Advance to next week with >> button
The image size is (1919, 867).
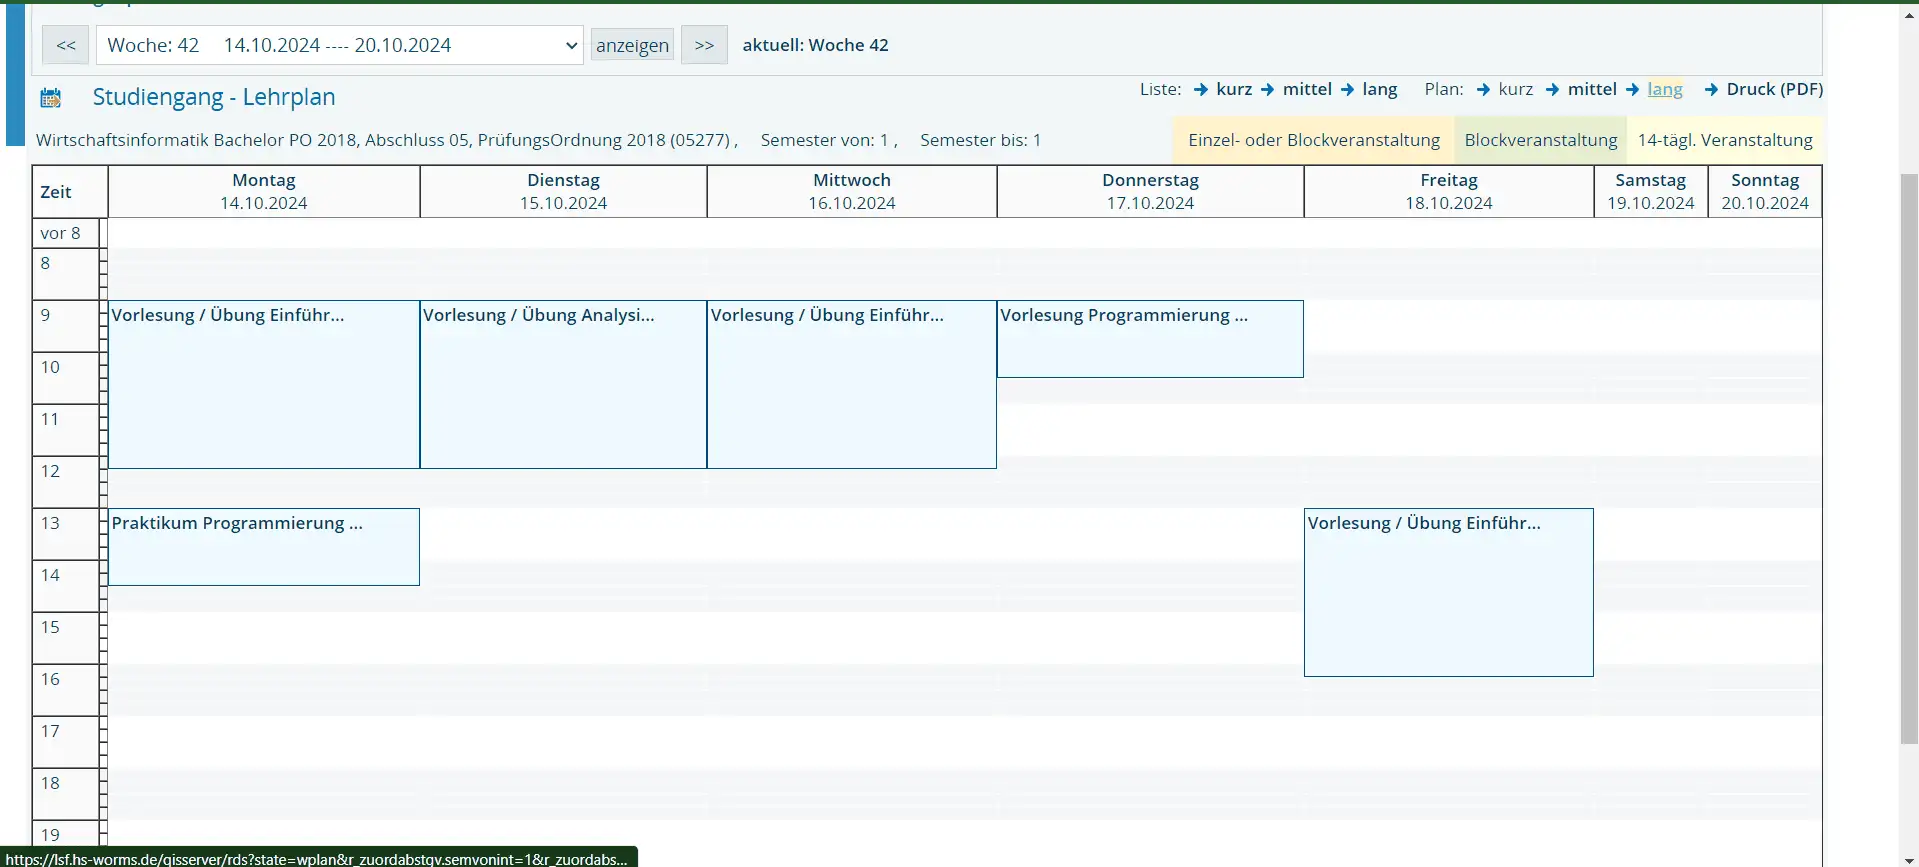click(x=704, y=45)
